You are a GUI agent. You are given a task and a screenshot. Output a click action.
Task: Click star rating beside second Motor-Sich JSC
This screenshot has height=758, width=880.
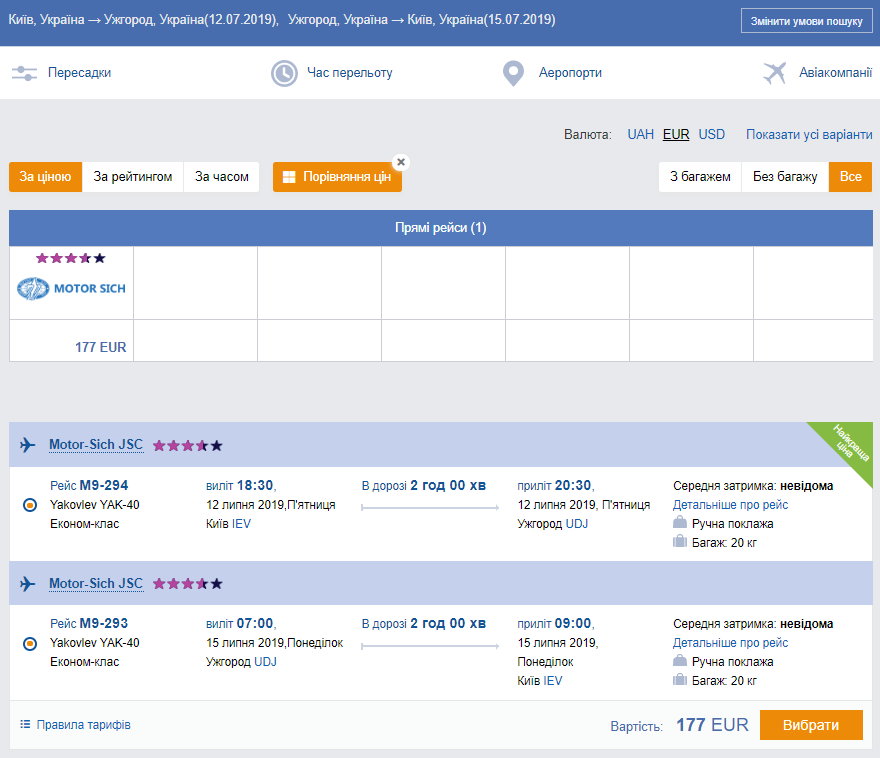pyautogui.click(x=188, y=584)
